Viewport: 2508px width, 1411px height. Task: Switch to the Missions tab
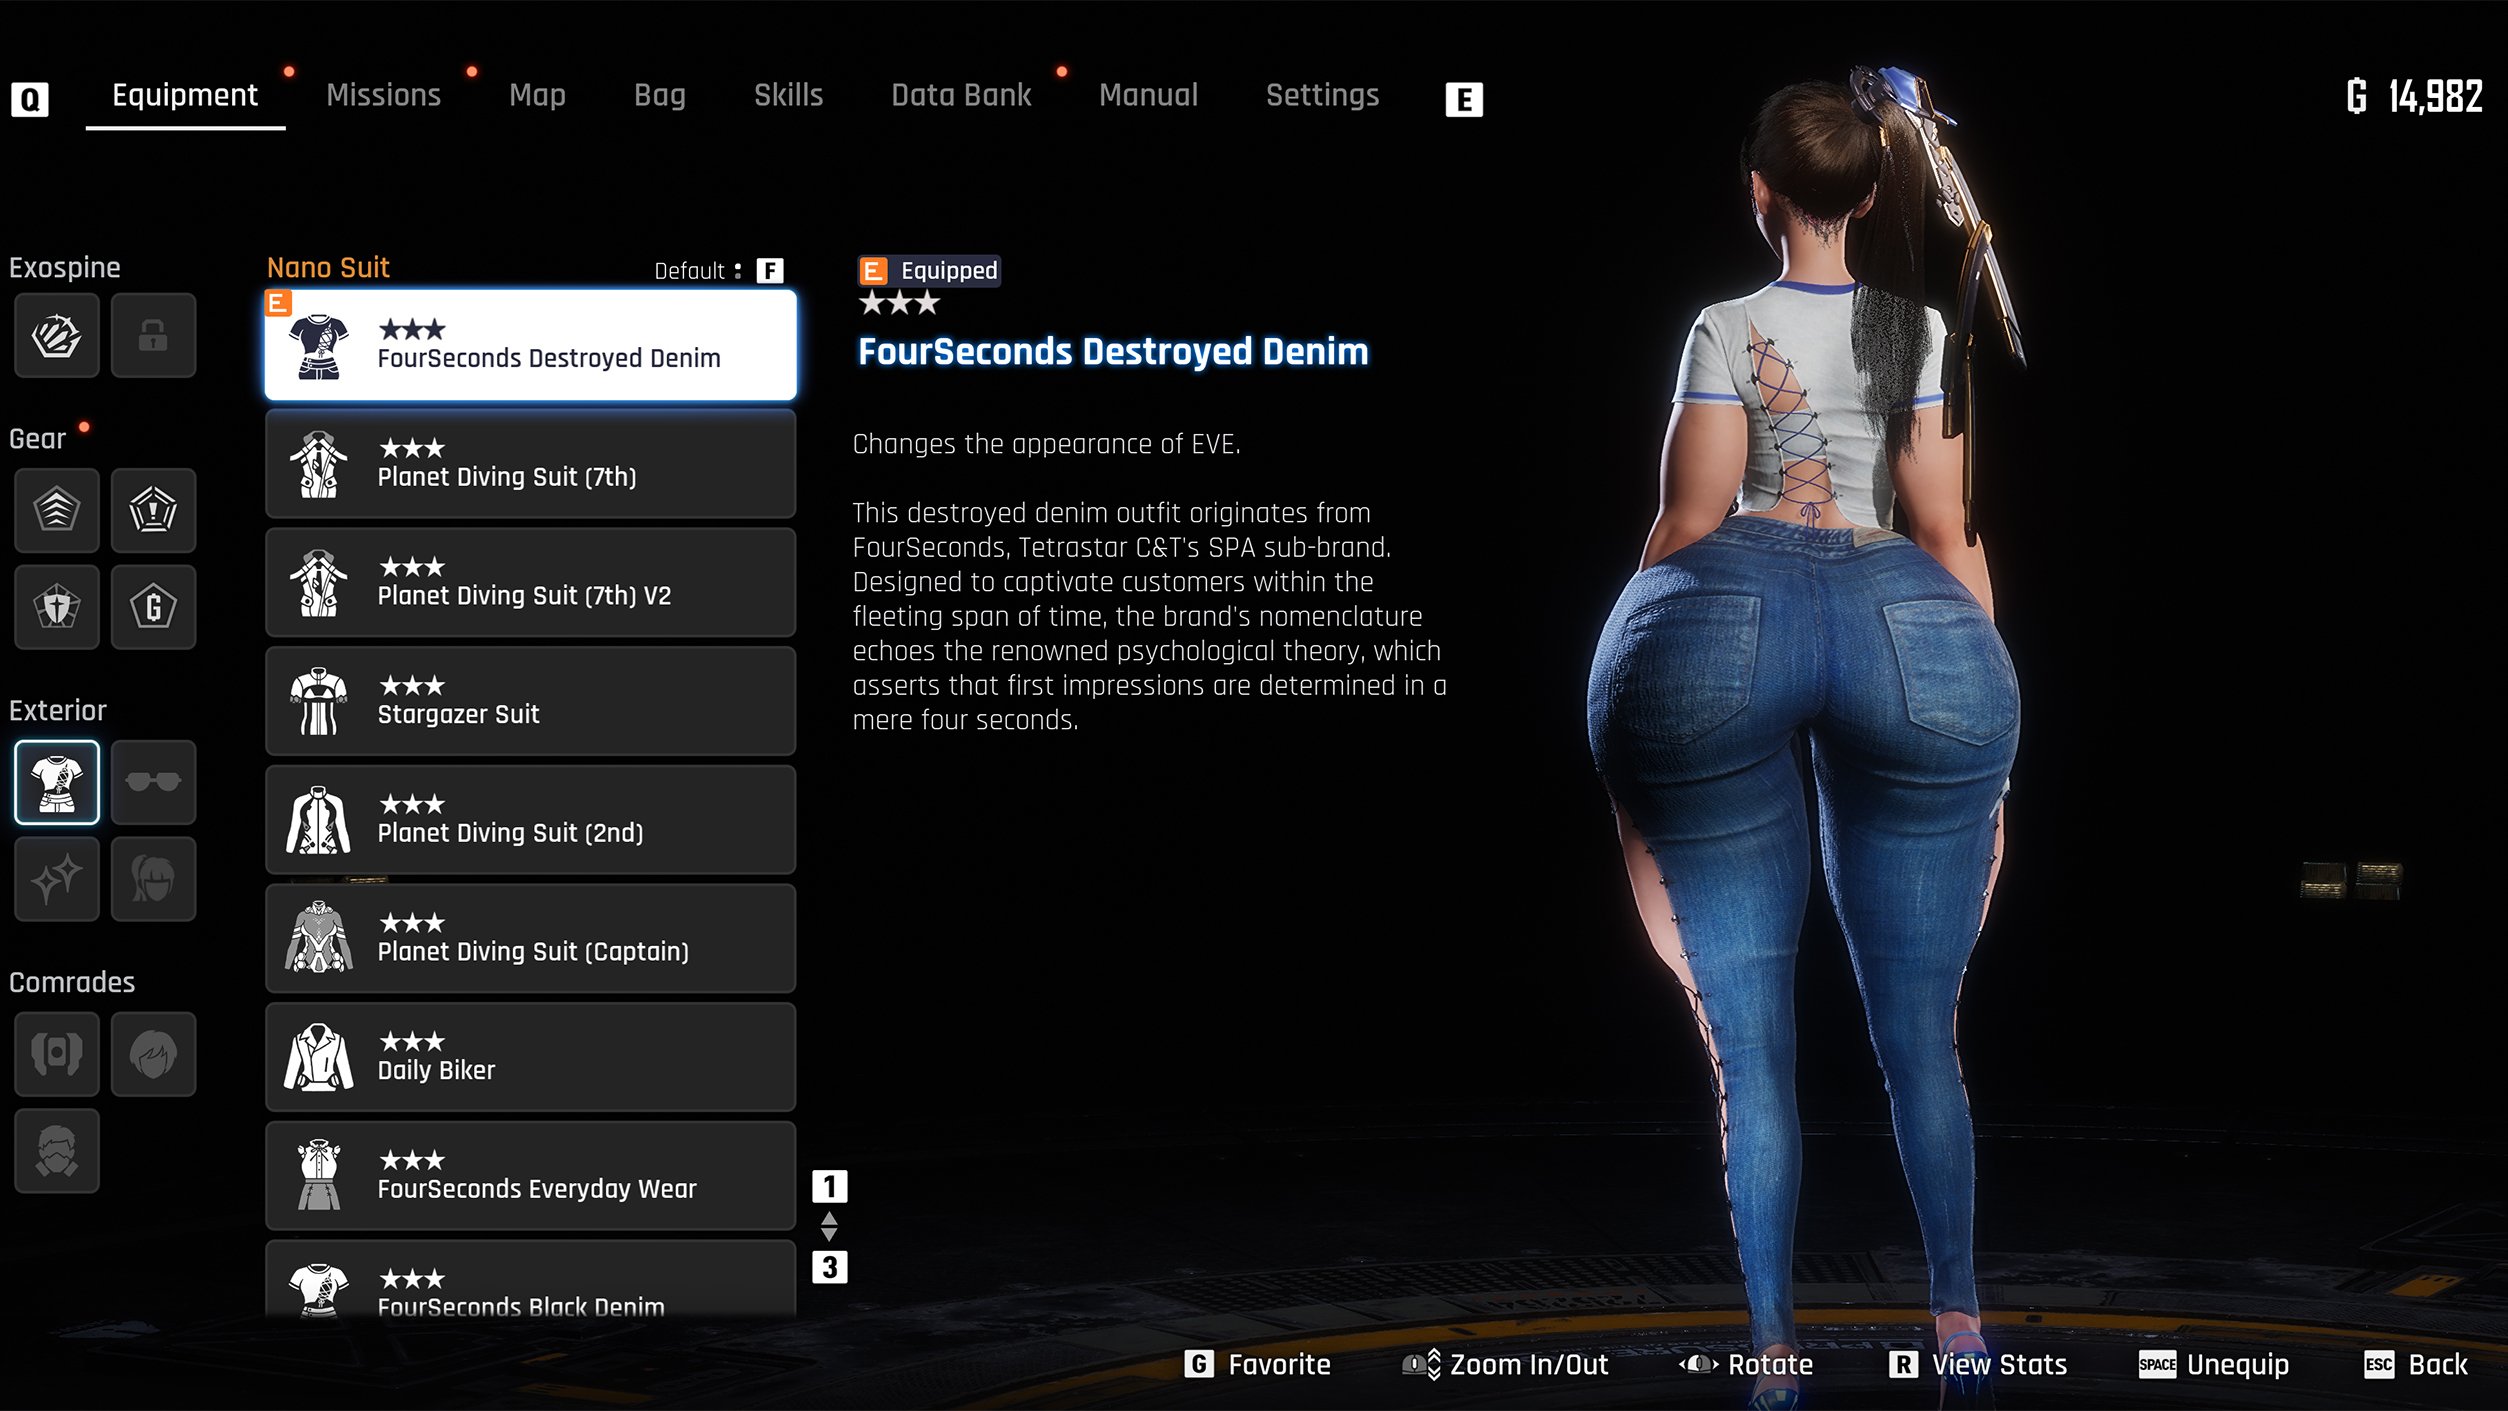383,96
